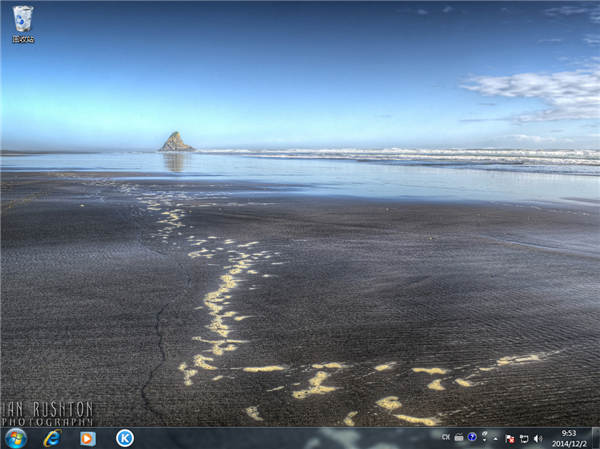
Task: Open the language bar options icon
Action: tap(484, 435)
